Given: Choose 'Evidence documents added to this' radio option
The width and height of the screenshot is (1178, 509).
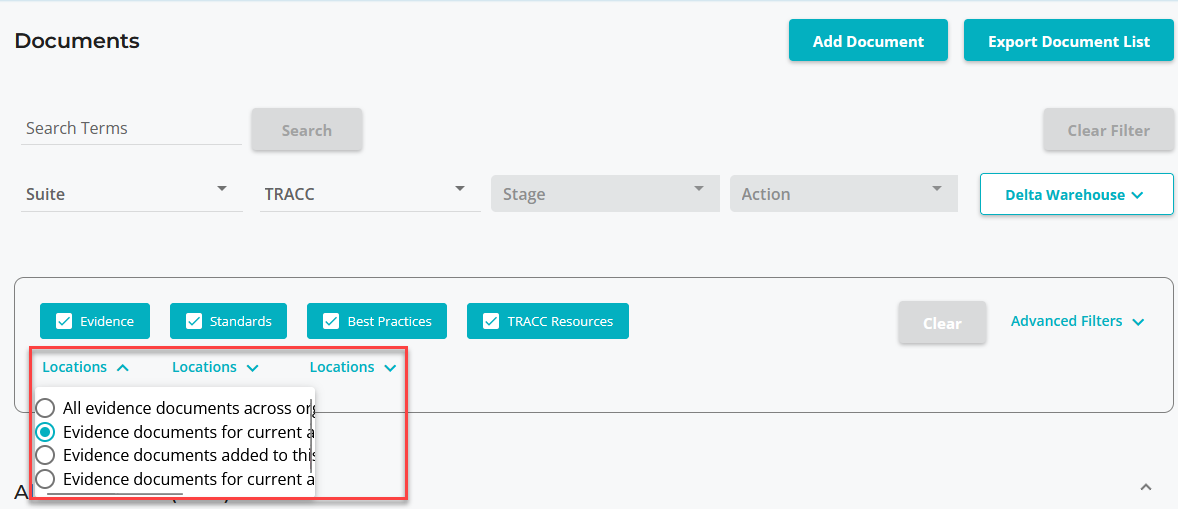Looking at the screenshot, I should (x=45, y=455).
